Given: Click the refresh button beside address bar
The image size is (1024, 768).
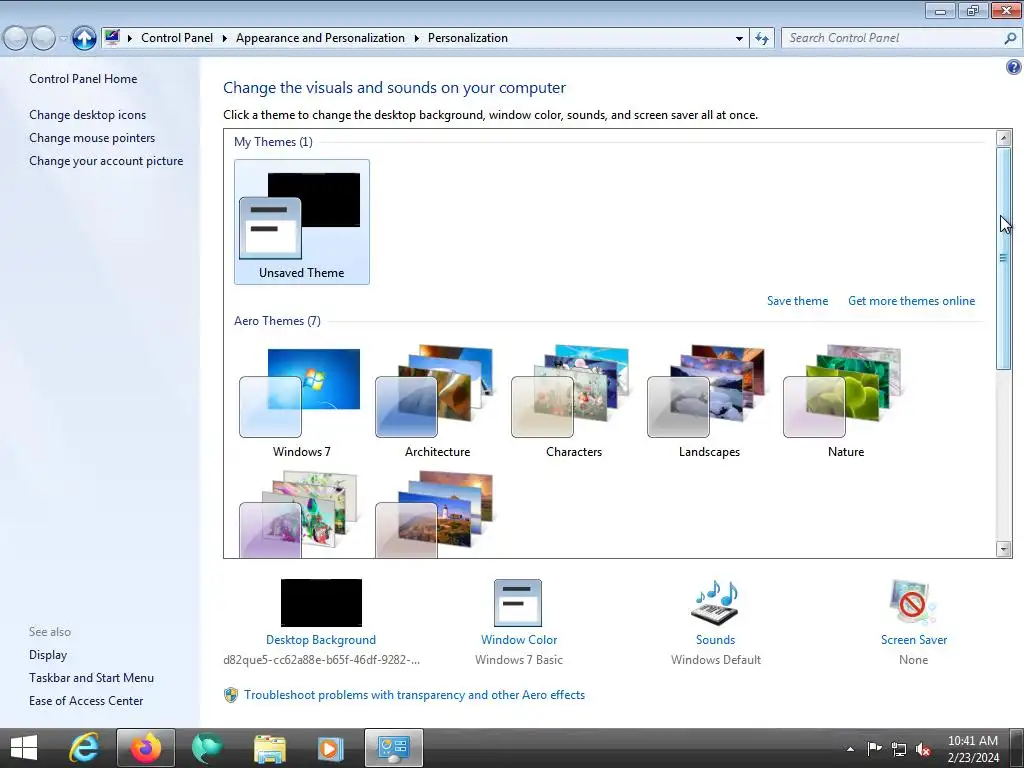Looking at the screenshot, I should [x=762, y=38].
